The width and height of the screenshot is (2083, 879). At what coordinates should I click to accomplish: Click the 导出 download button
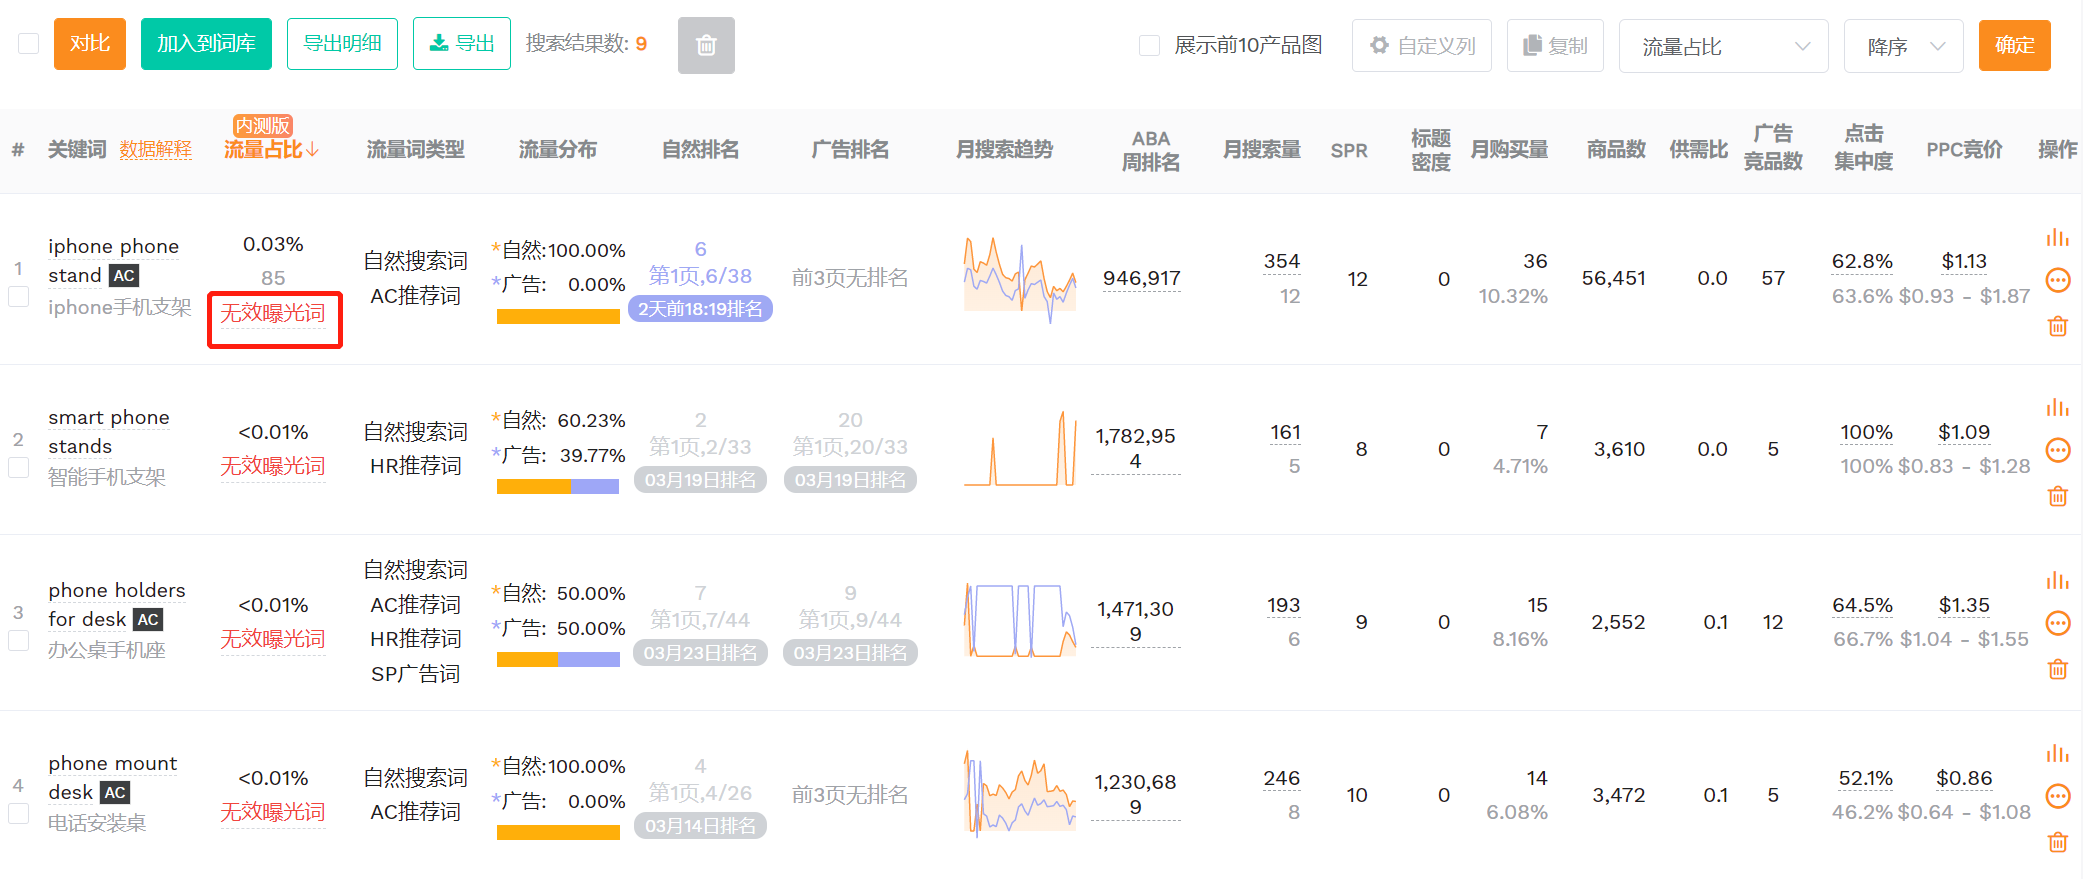(x=462, y=44)
